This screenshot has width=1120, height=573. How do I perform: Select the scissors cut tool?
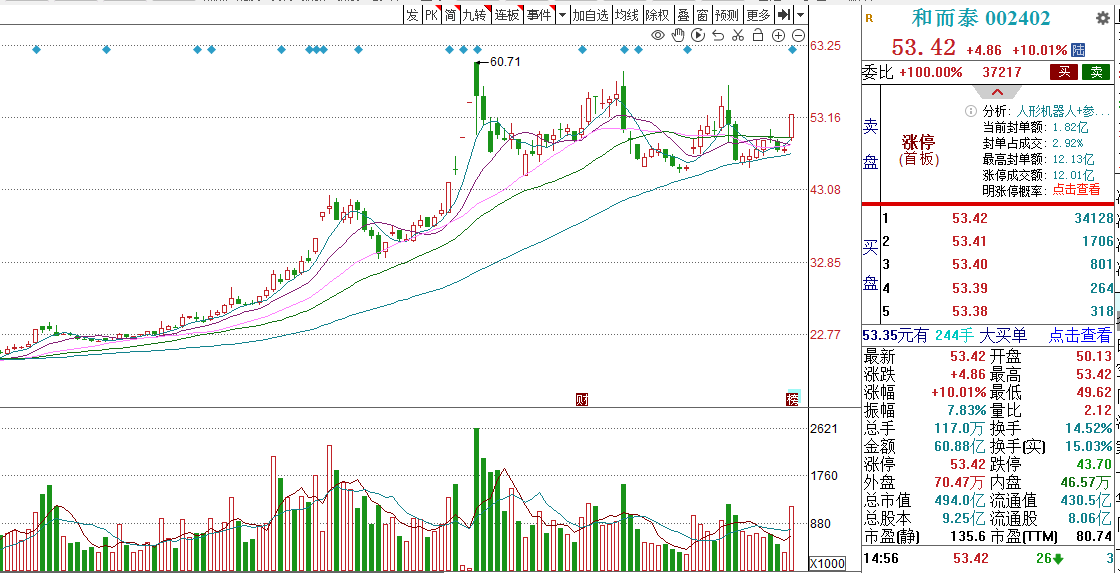click(739, 35)
